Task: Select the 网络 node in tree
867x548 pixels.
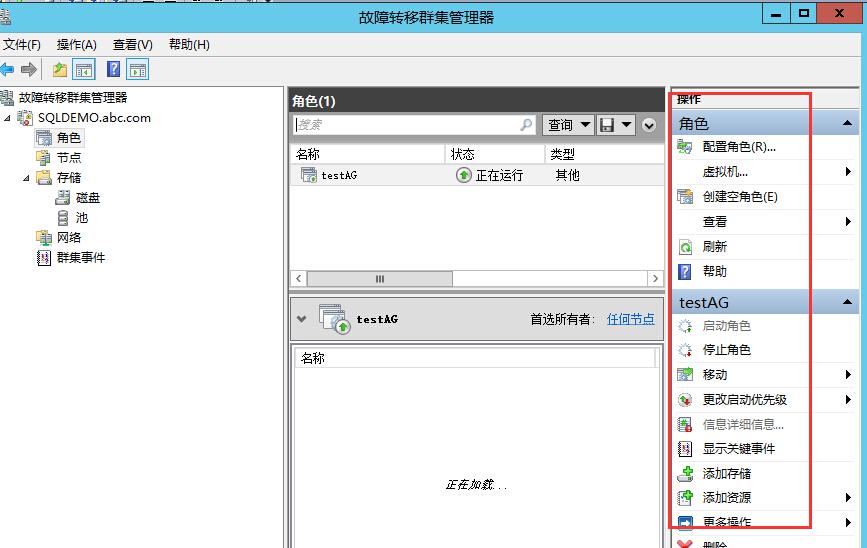Action: click(69, 237)
